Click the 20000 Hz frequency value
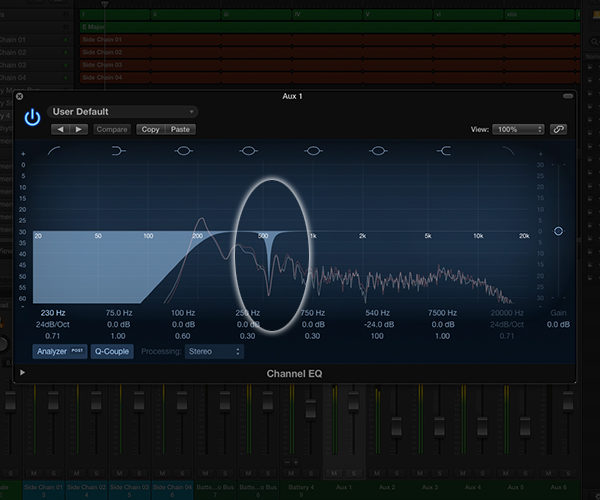The width and height of the screenshot is (600, 500). pyautogui.click(x=507, y=313)
